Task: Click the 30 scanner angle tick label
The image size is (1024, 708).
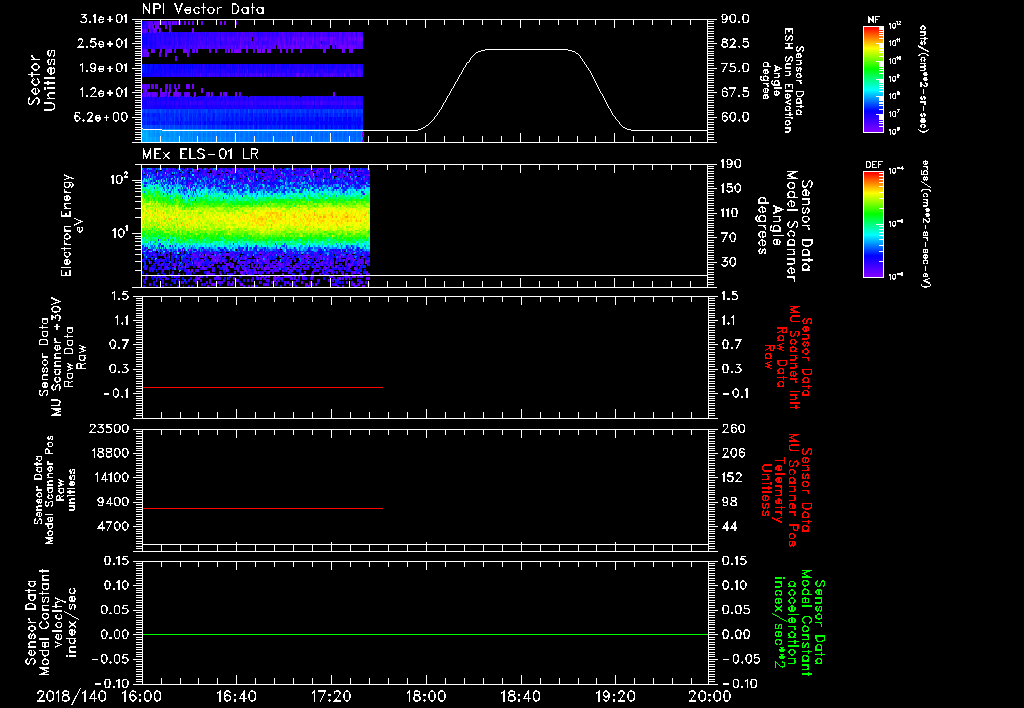Action: coord(729,262)
